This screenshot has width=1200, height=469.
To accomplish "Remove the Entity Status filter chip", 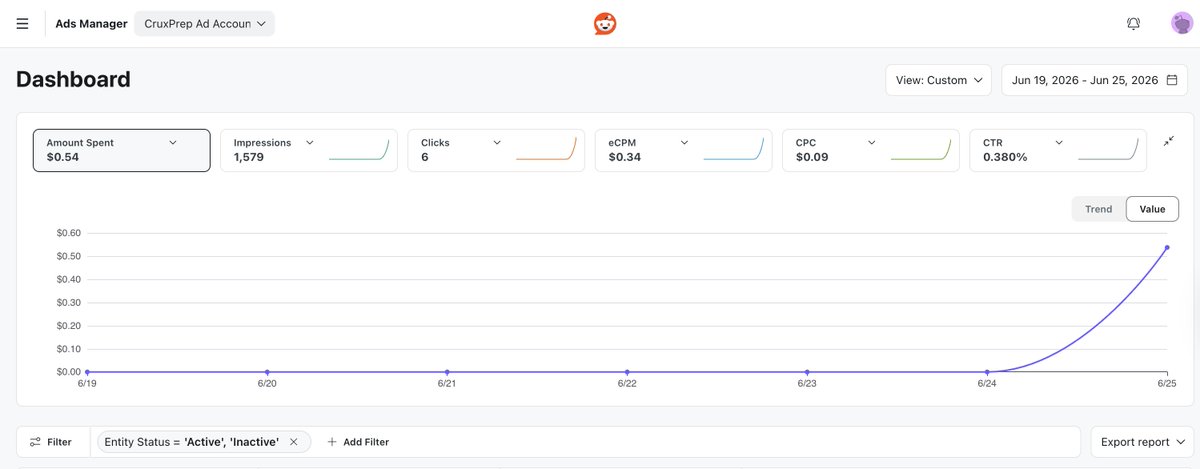I will click(x=293, y=441).
